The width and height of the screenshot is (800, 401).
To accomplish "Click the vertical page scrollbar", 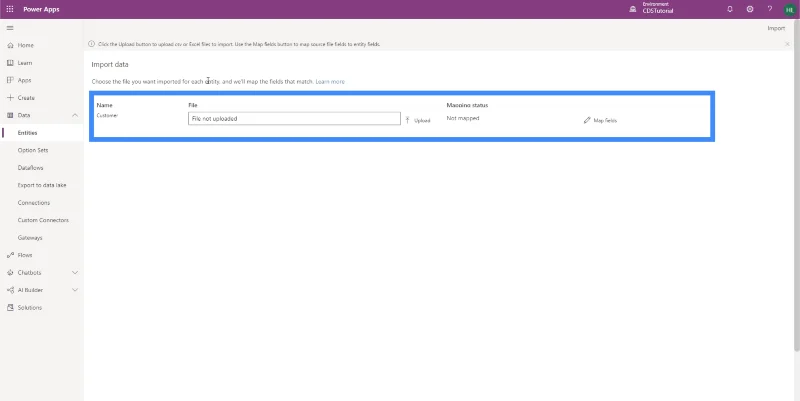I will point(796,186).
